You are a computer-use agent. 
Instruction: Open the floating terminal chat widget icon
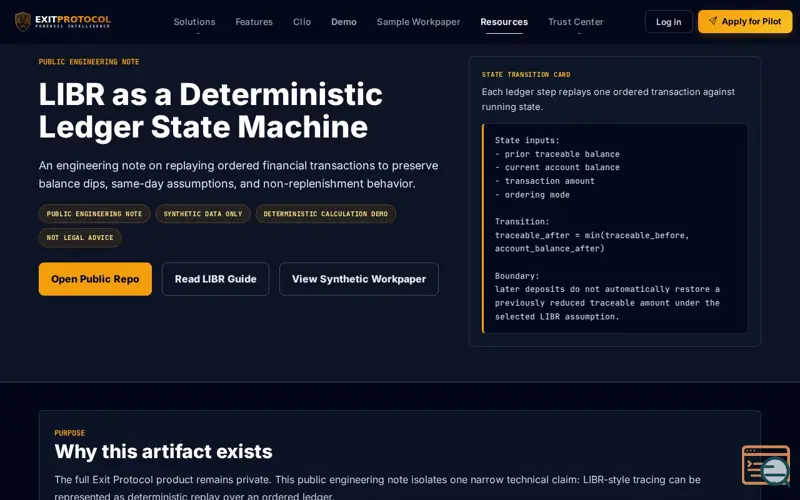click(766, 465)
